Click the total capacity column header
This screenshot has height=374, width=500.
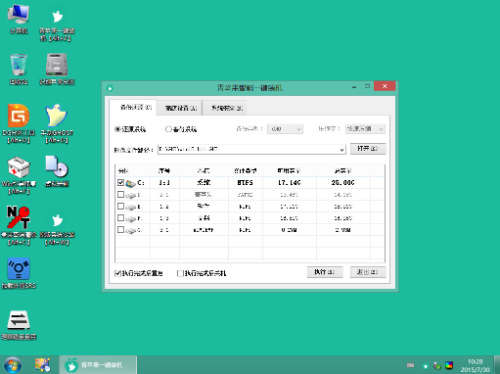click(343, 171)
